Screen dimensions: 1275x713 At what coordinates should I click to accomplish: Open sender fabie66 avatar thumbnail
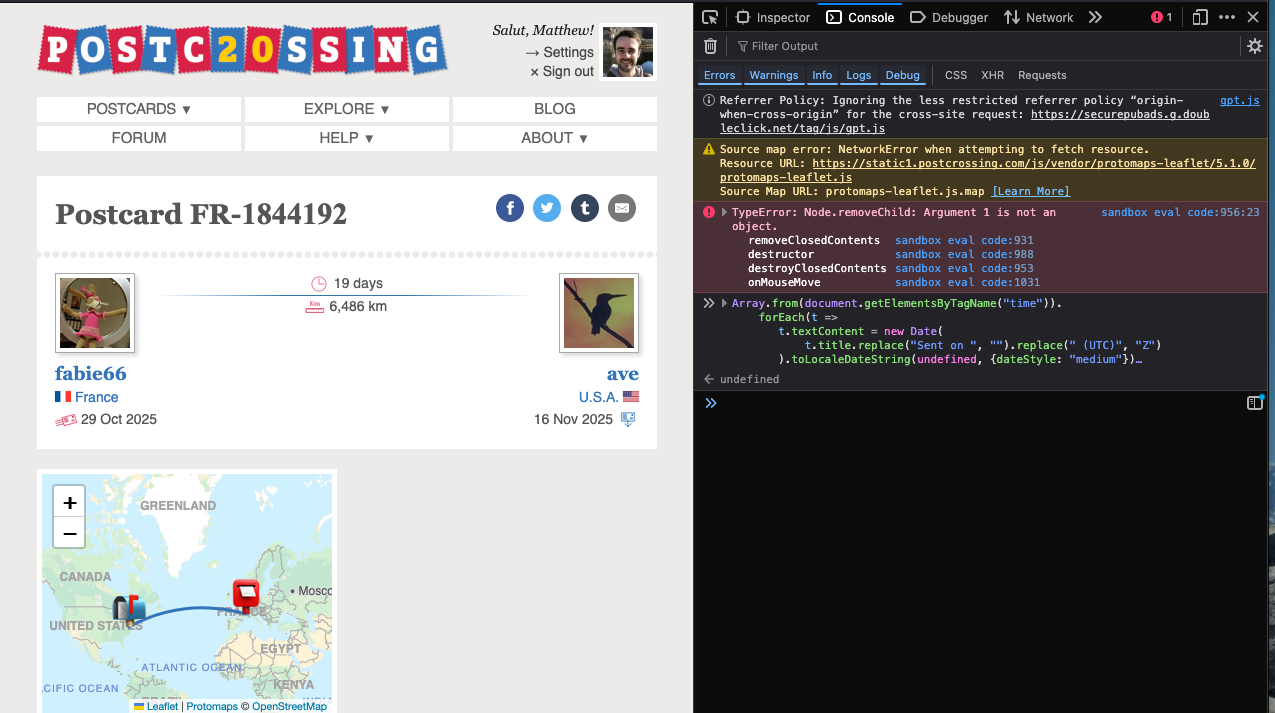(x=95, y=314)
